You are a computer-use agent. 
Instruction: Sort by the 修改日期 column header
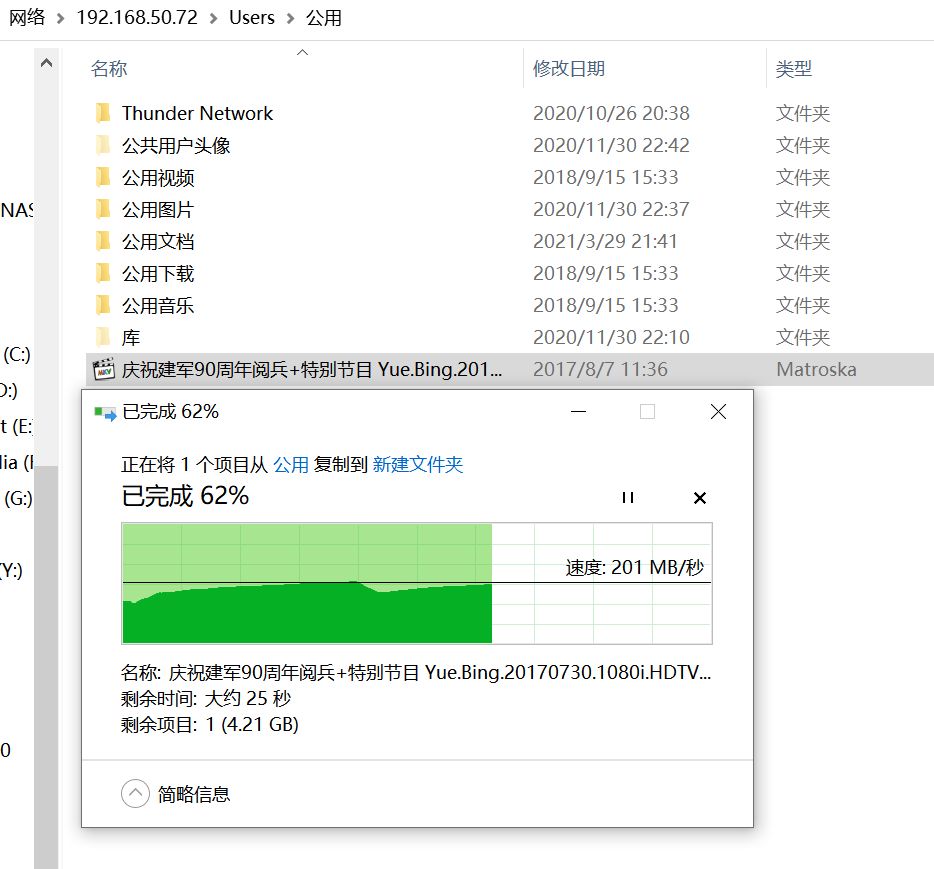[x=568, y=69]
